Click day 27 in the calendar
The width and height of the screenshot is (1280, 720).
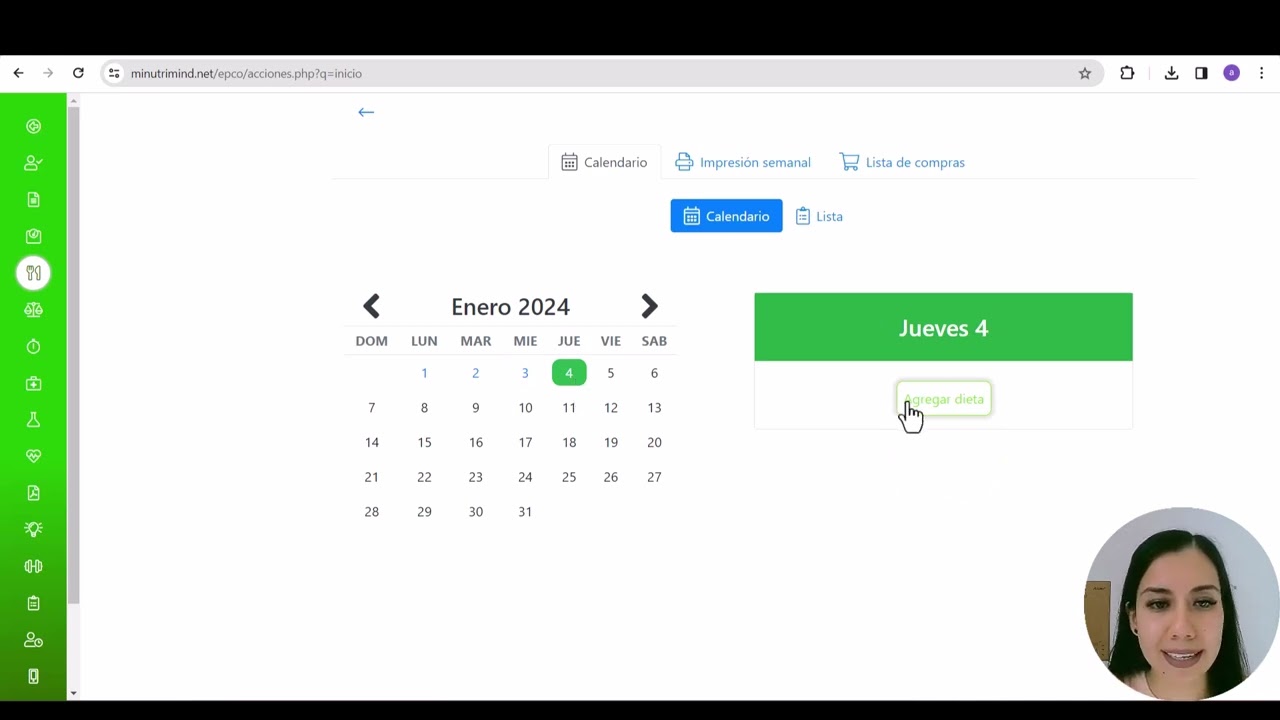tap(654, 477)
